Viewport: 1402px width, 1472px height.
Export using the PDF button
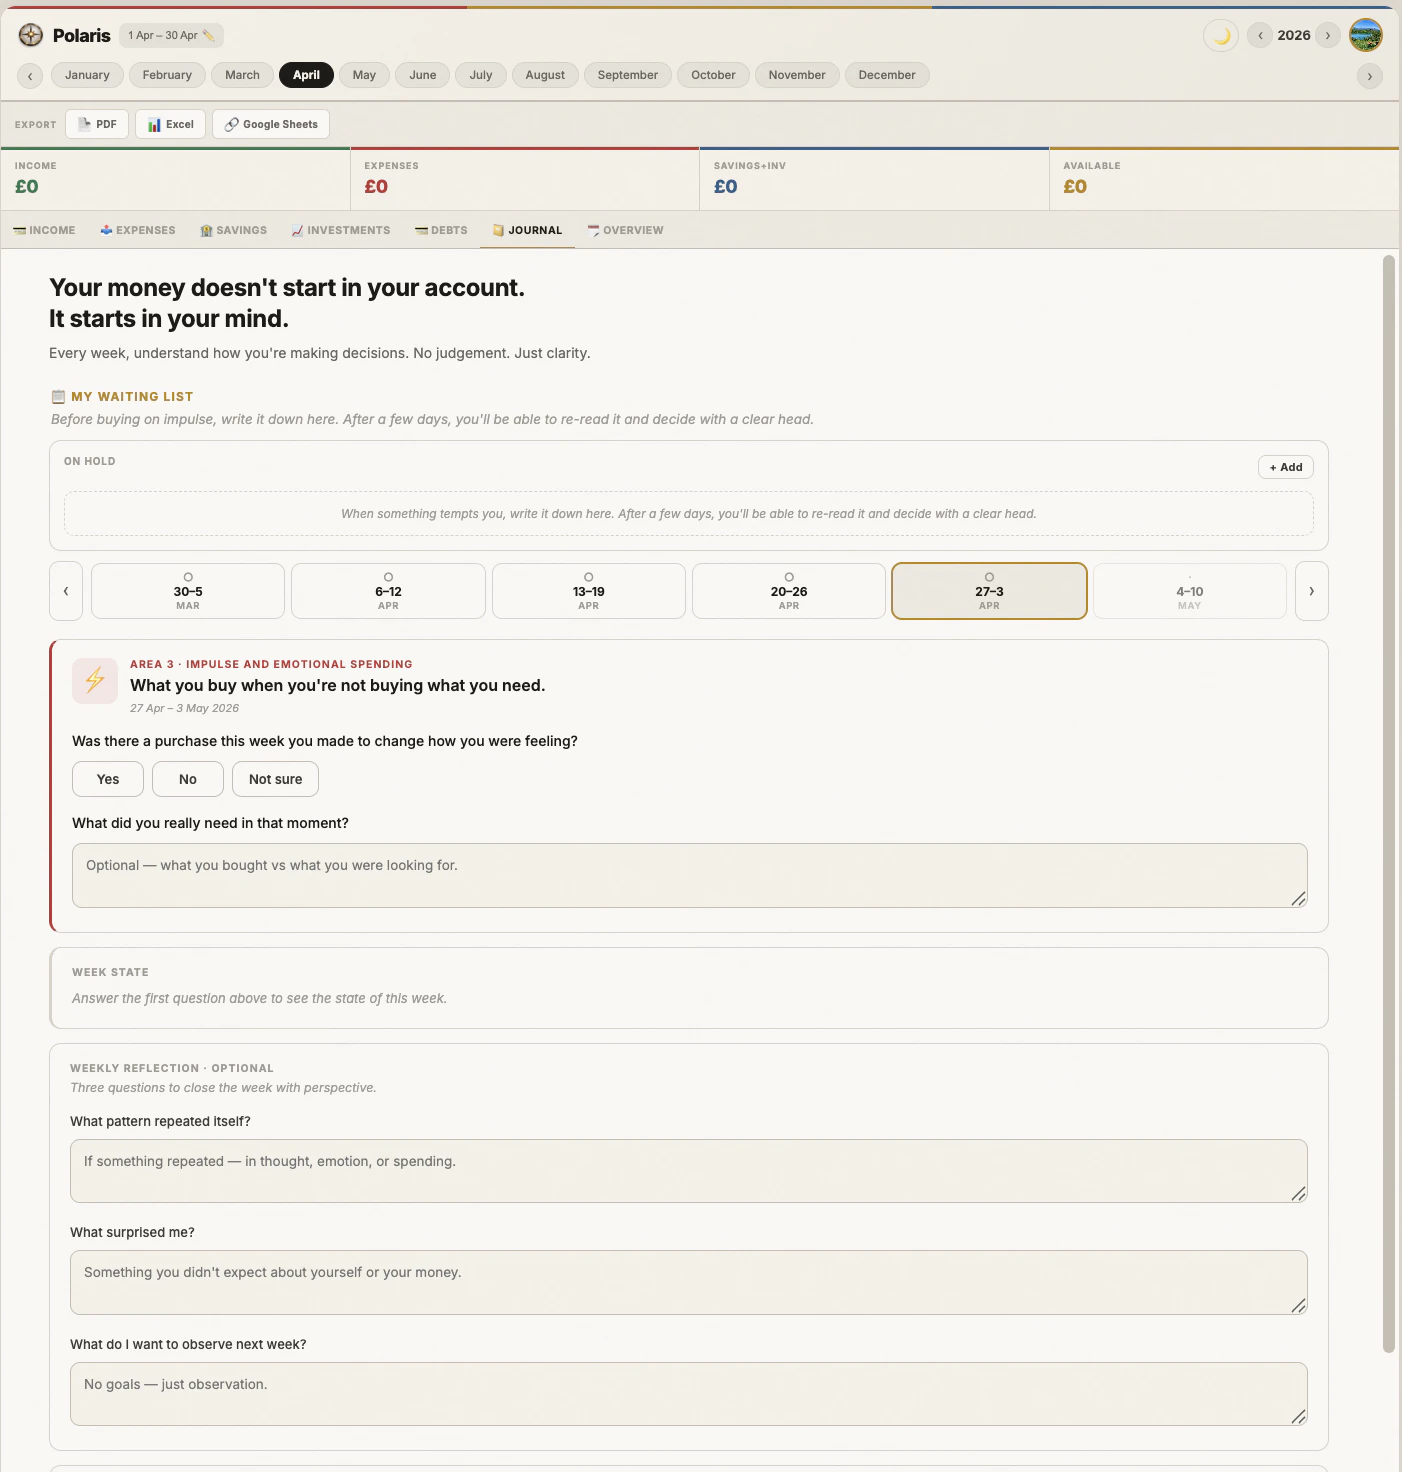click(98, 124)
